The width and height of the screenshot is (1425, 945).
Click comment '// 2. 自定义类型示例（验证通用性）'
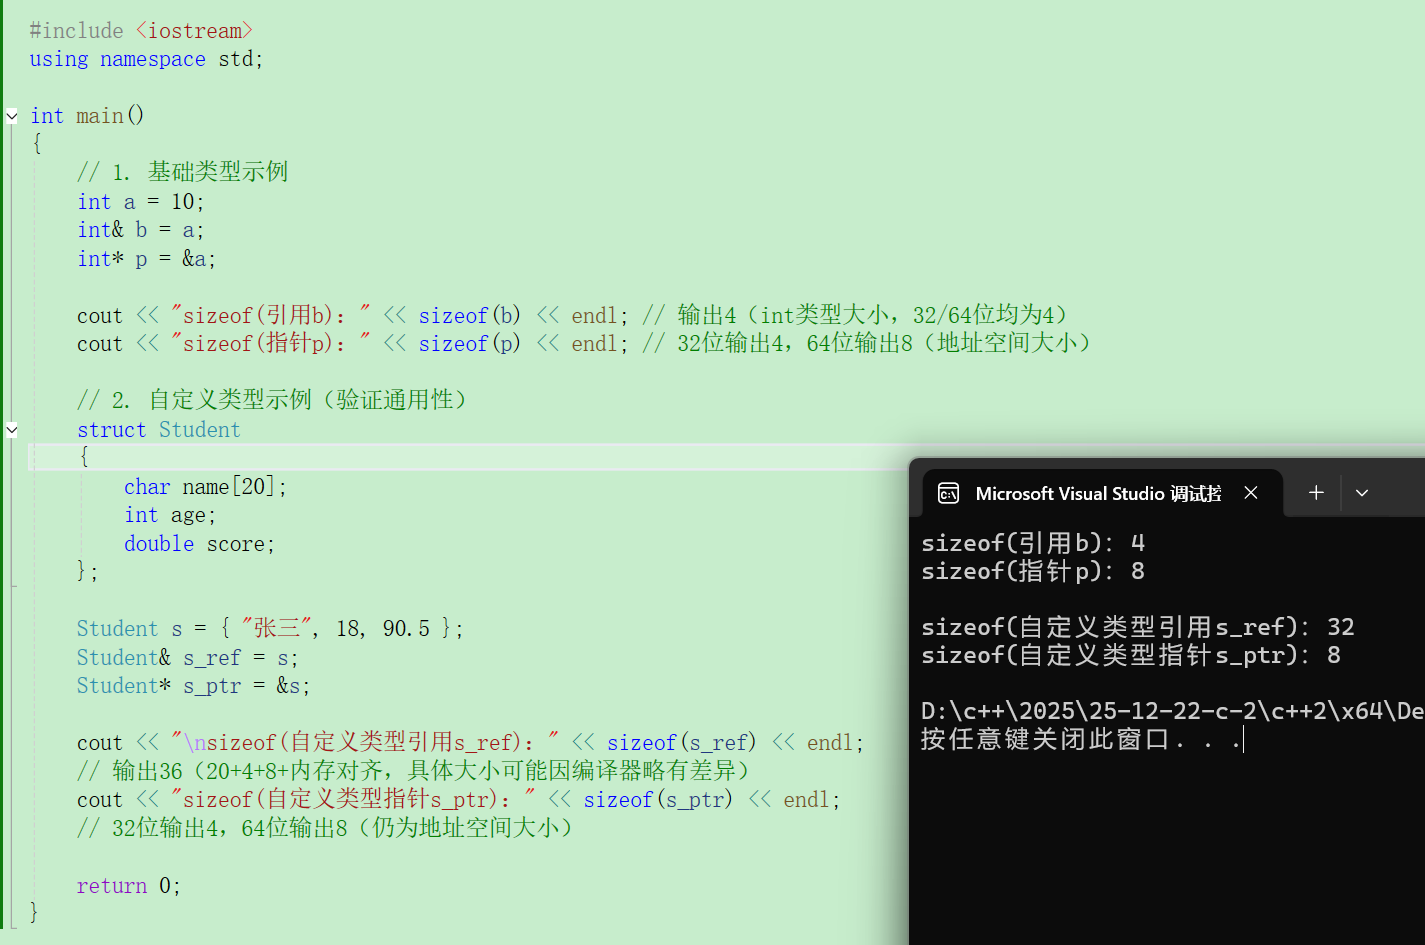pyautogui.click(x=272, y=401)
